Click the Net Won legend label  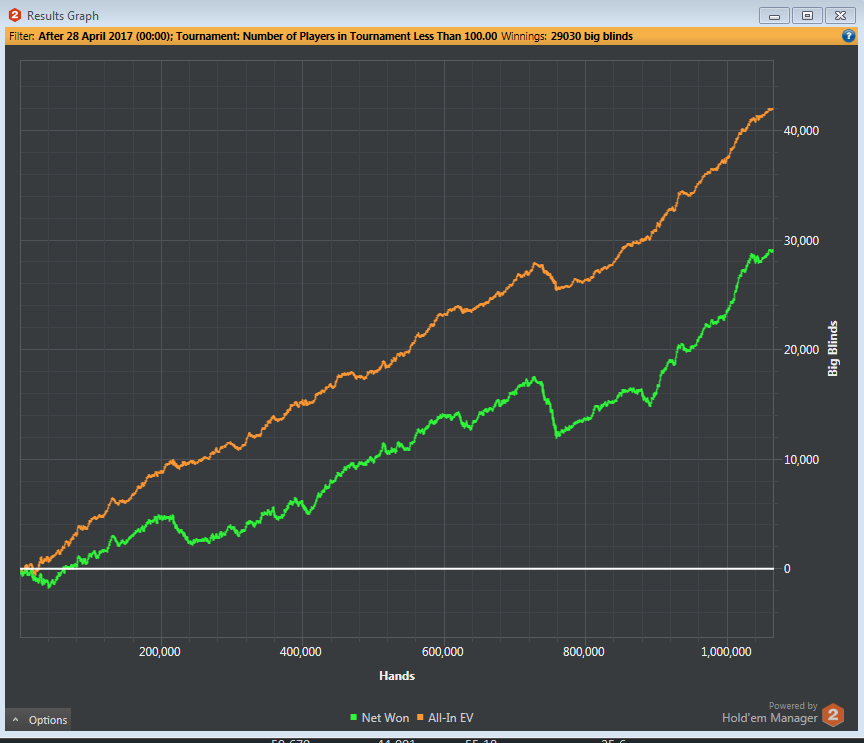pyautogui.click(x=385, y=718)
